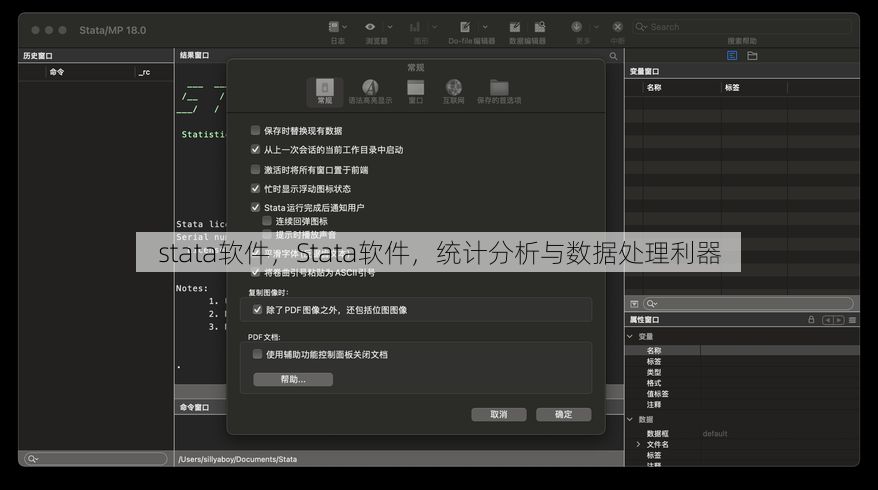This screenshot has width=878, height=490.
Task: Click the 更多 (More) down-arrow icon
Action: [577, 27]
